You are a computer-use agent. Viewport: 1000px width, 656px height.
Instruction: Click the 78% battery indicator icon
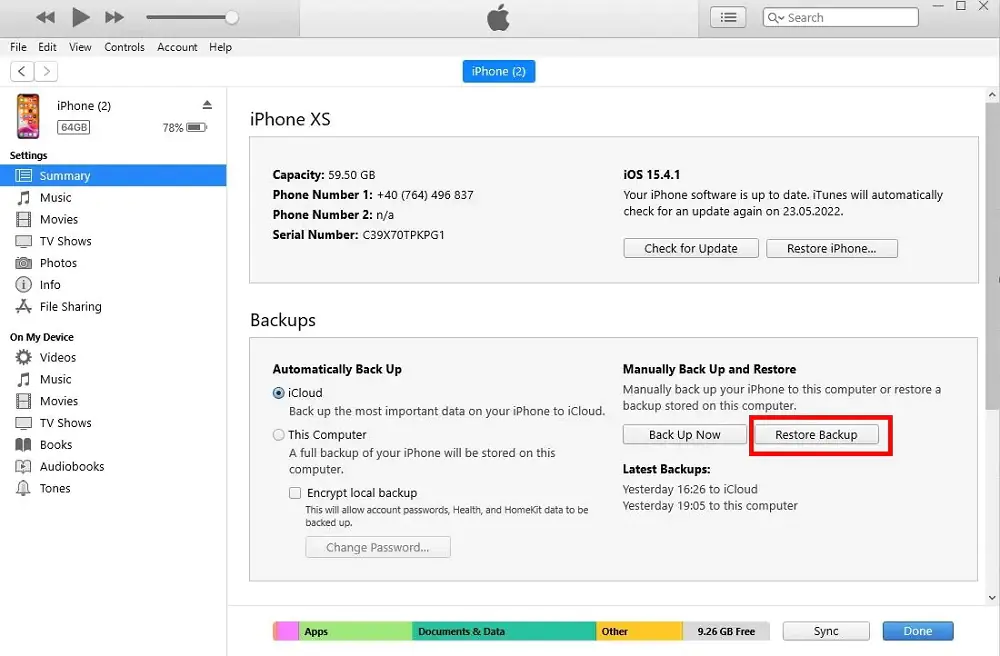pyautogui.click(x=196, y=128)
